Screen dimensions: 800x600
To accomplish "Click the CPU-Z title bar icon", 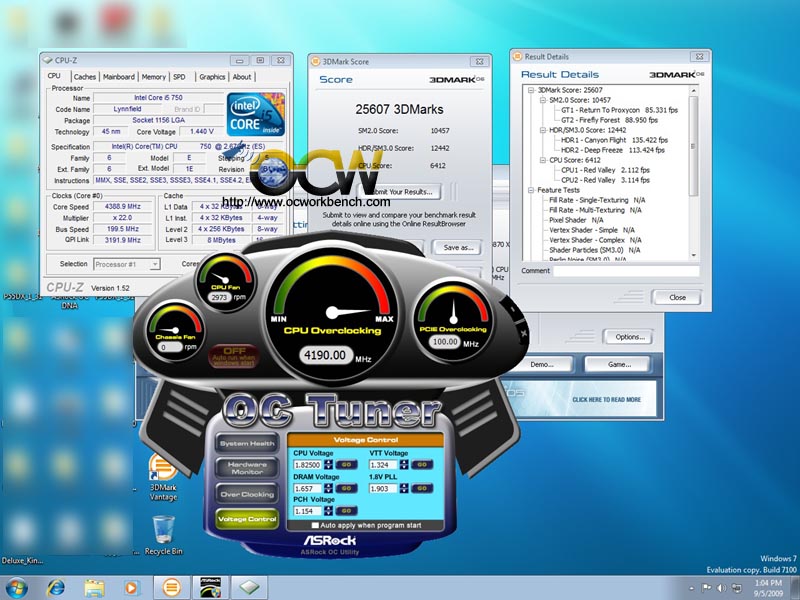I will point(47,60).
